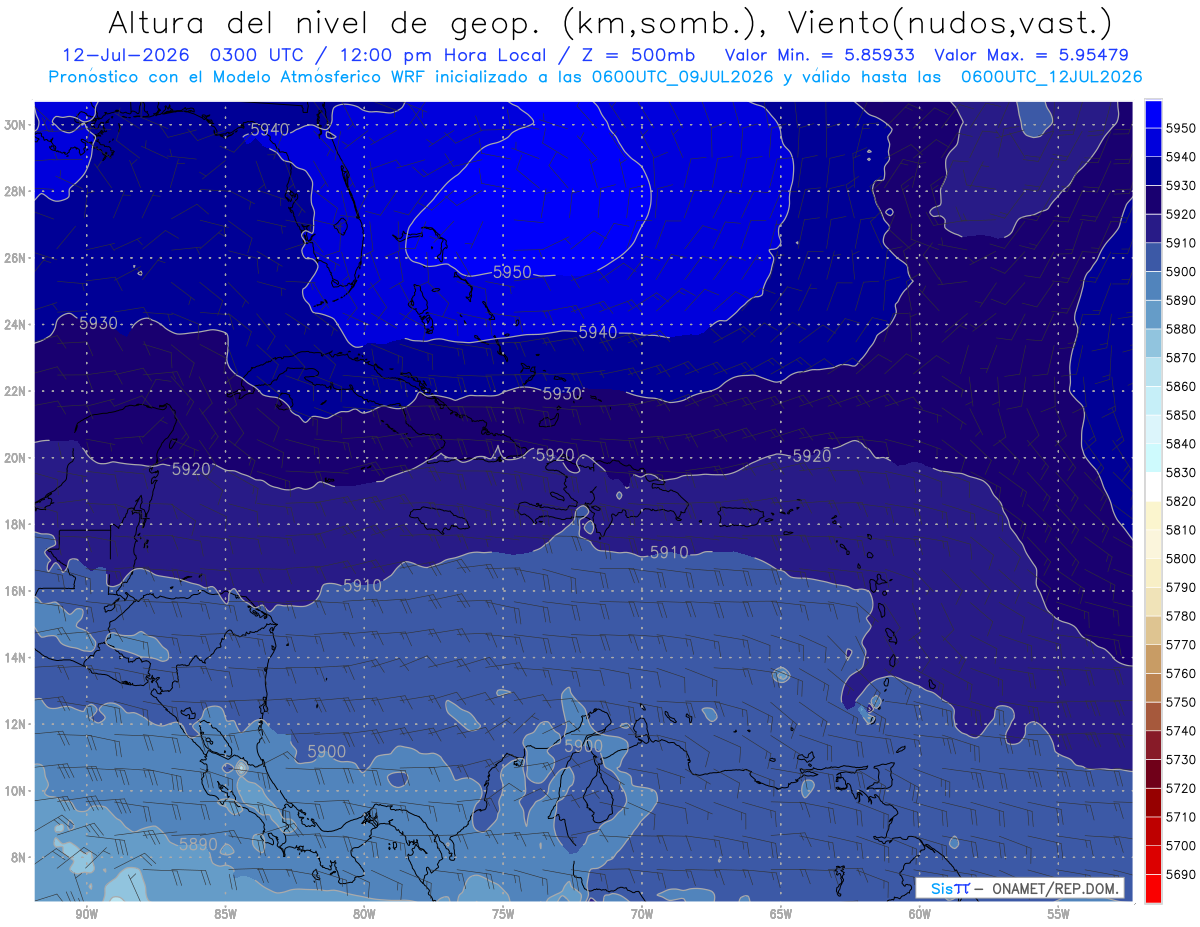Image resolution: width=1200 pixels, height=927 pixels.
Task: Click the '20N' latitude axis label
Action: (16, 458)
